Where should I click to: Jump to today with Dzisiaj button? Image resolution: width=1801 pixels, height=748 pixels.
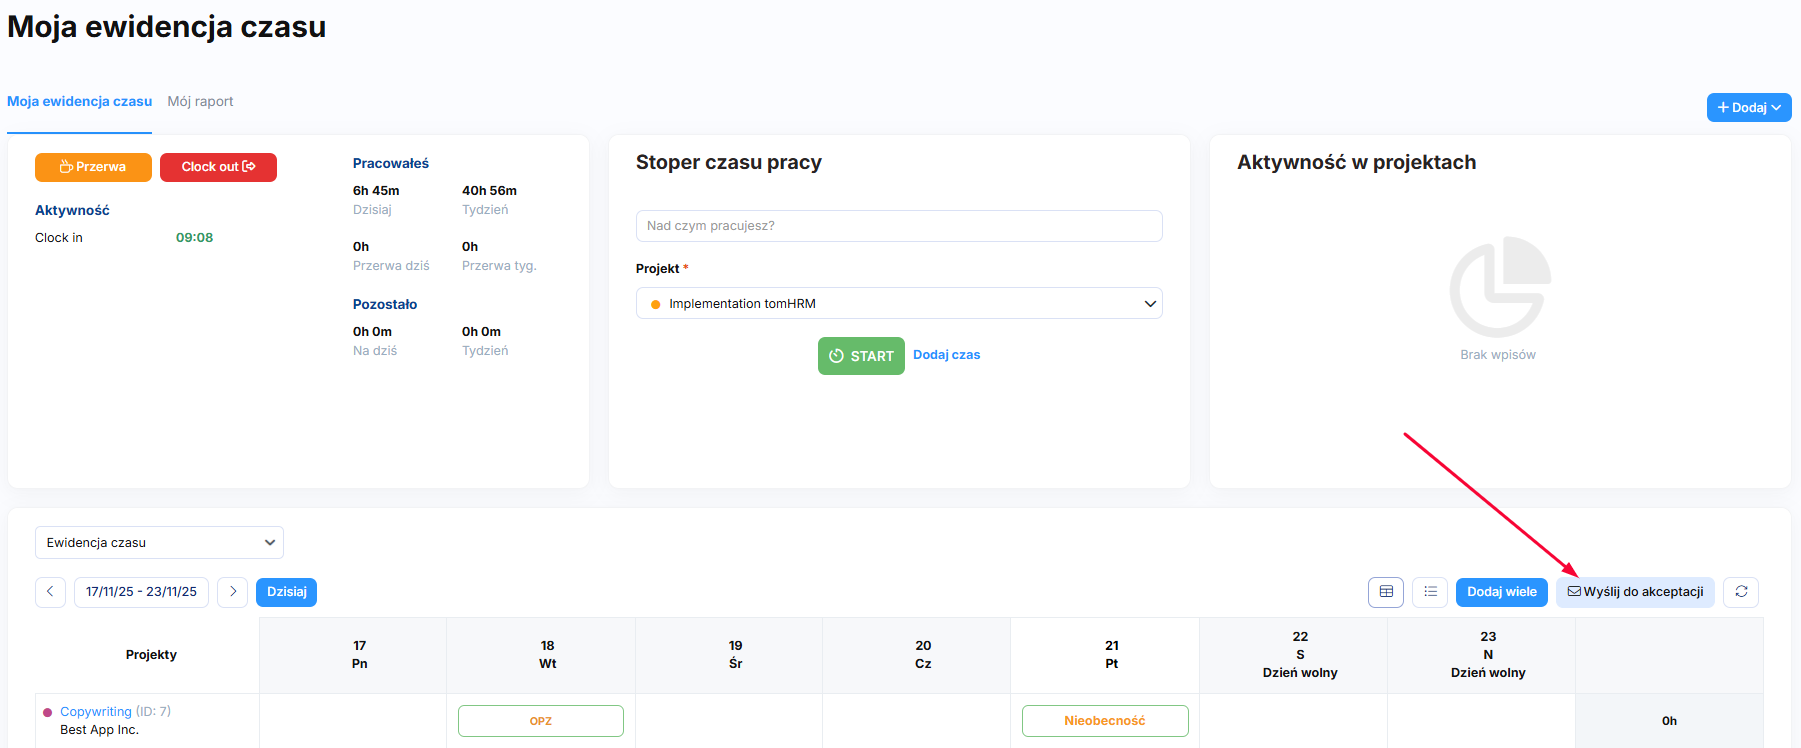point(286,592)
